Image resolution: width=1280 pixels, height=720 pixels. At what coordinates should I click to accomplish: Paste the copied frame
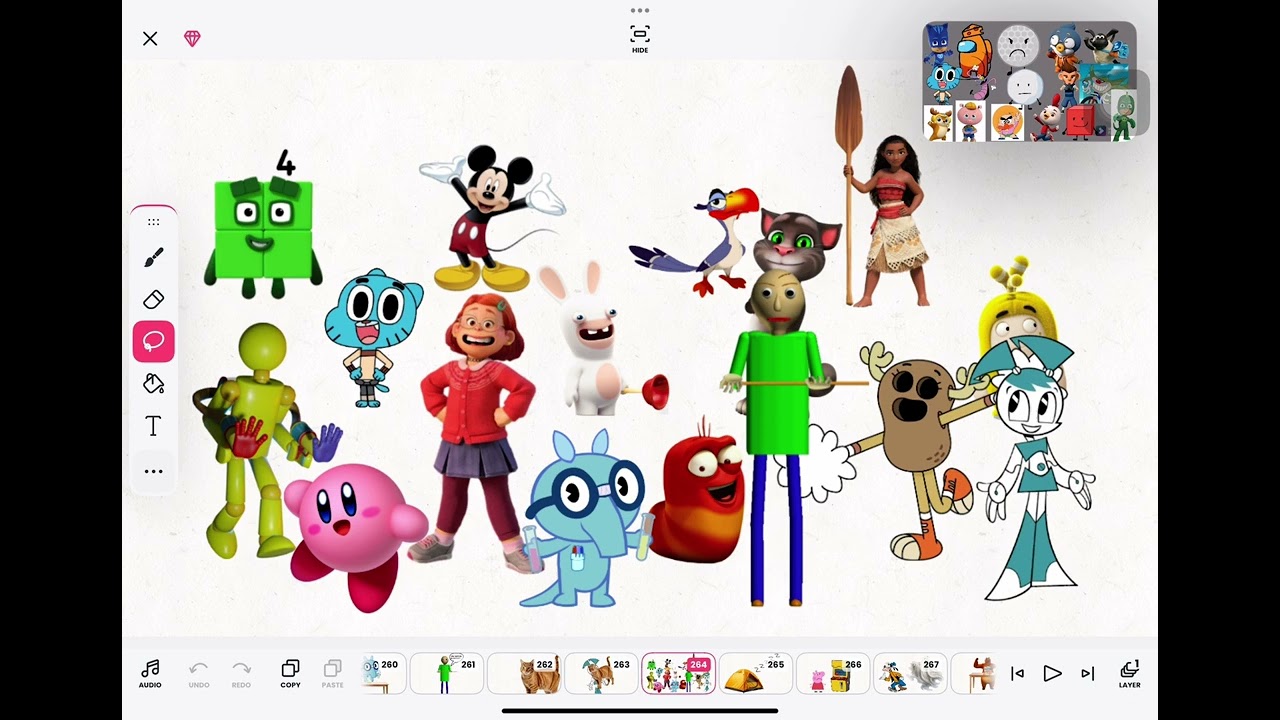tap(332, 674)
